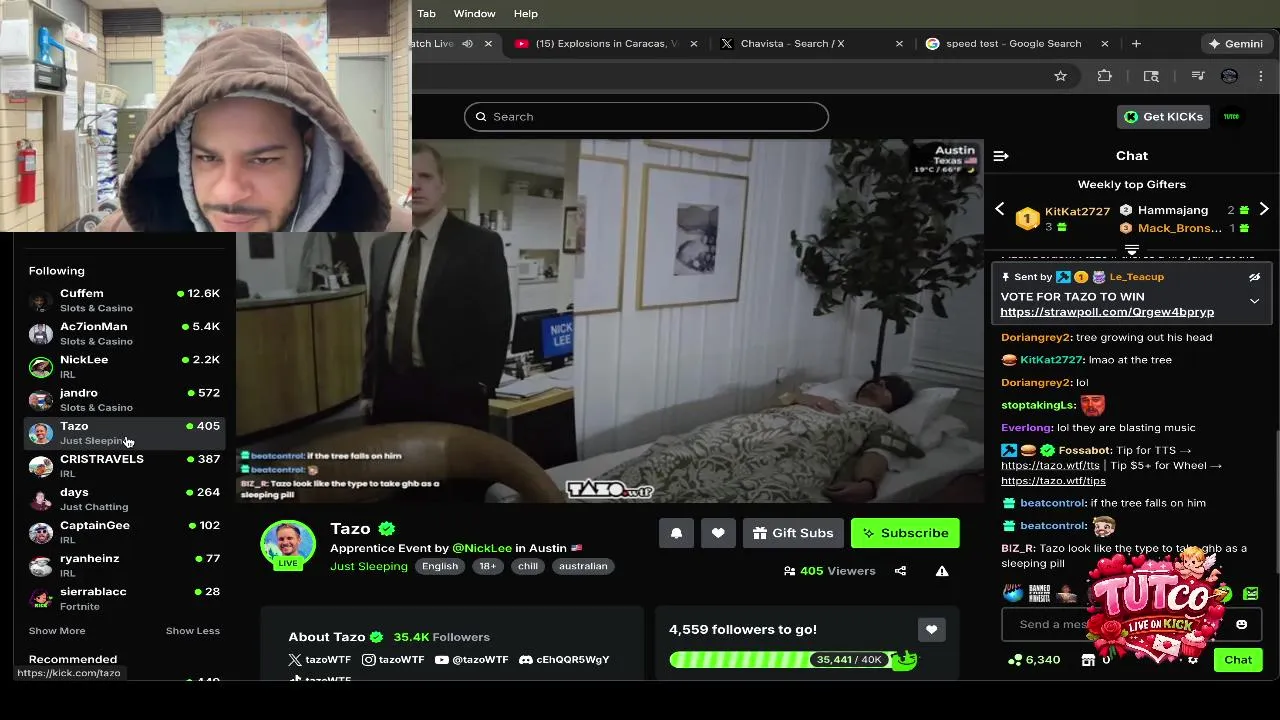Select the australian tag
This screenshot has height=720, width=1280.
(x=583, y=566)
